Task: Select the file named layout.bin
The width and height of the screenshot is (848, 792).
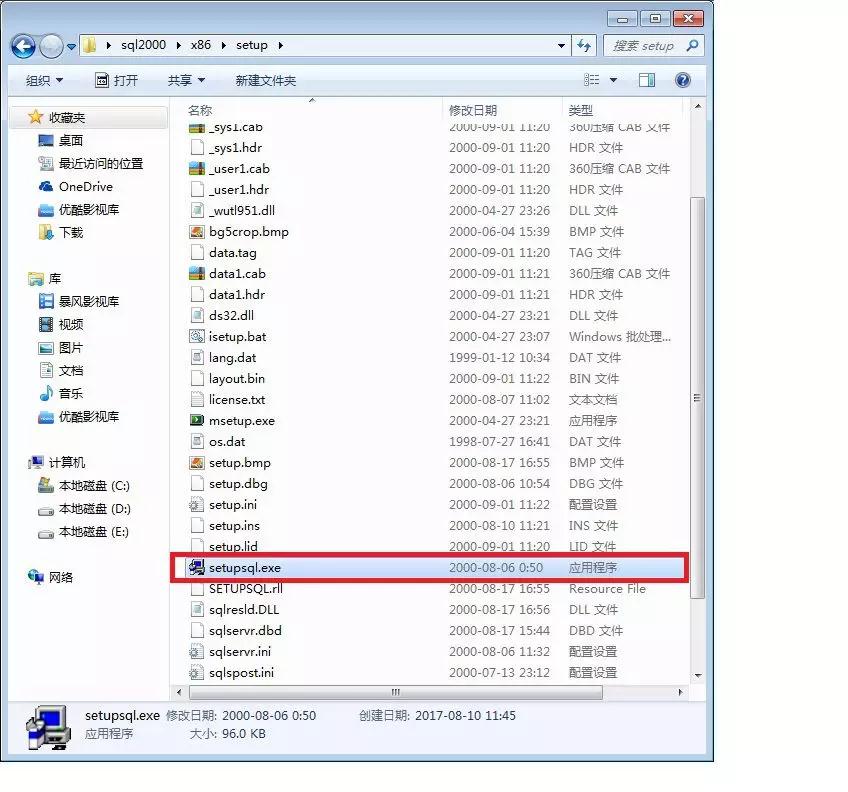Action: point(237,379)
